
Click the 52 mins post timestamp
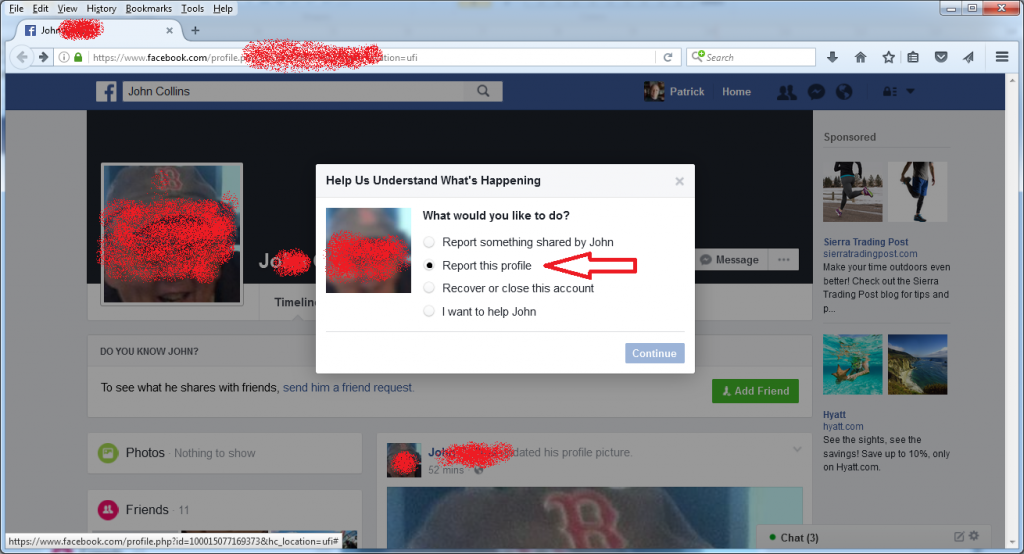[x=445, y=470]
